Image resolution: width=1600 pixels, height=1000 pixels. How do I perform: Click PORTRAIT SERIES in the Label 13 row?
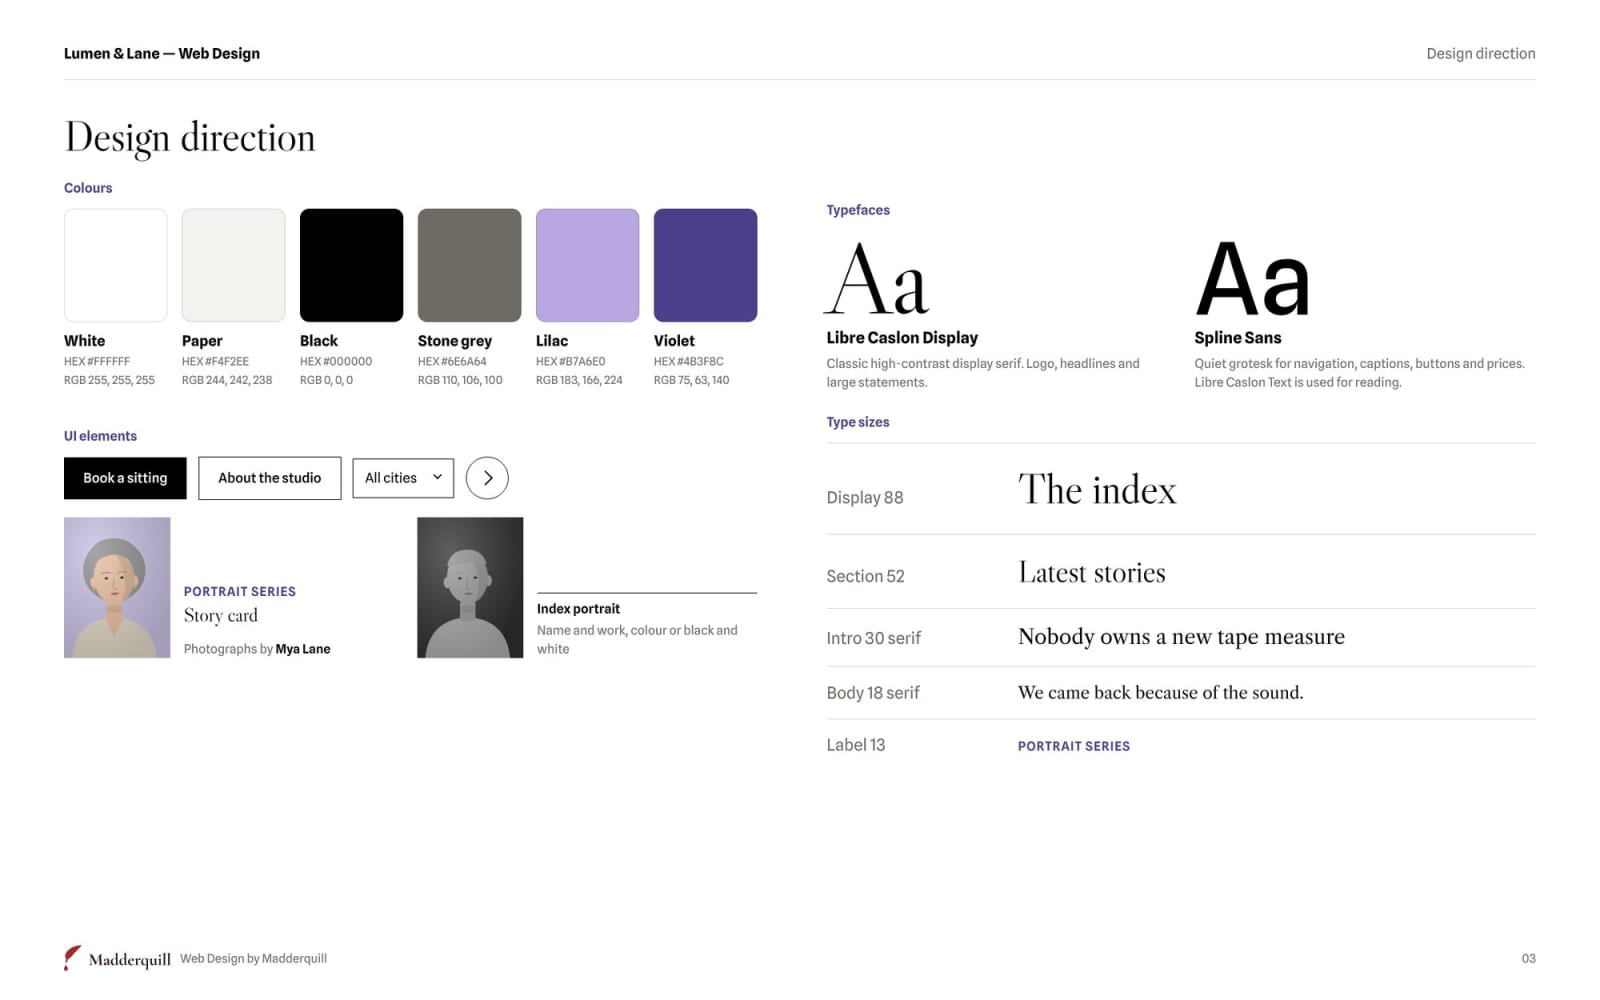tap(1074, 747)
